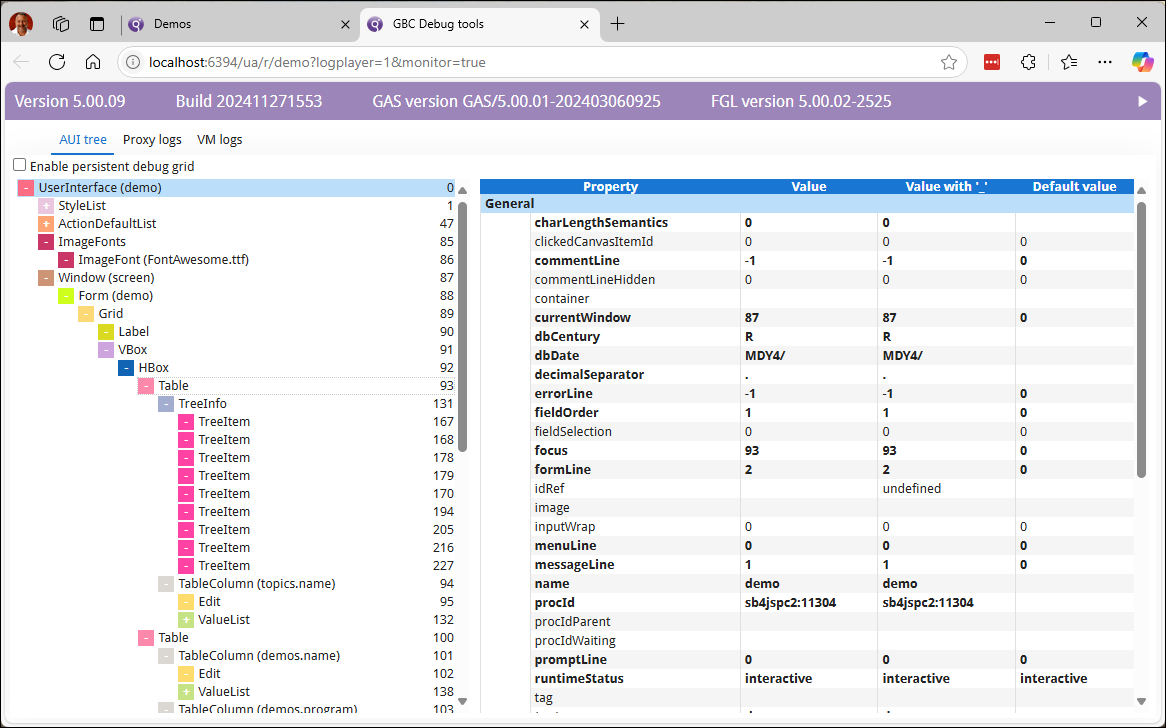Open a new browser tab

[618, 24]
